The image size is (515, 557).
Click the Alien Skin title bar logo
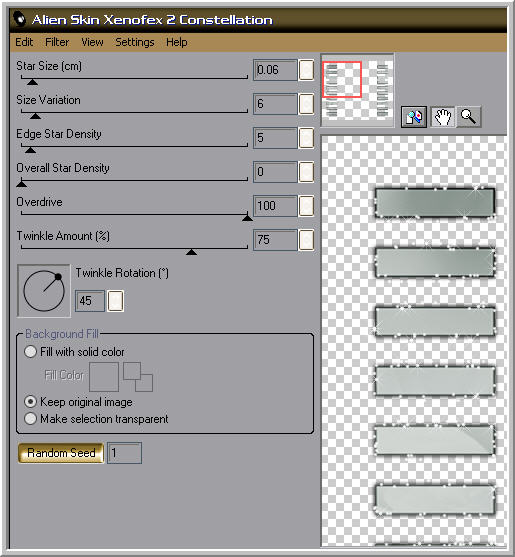(21, 19)
